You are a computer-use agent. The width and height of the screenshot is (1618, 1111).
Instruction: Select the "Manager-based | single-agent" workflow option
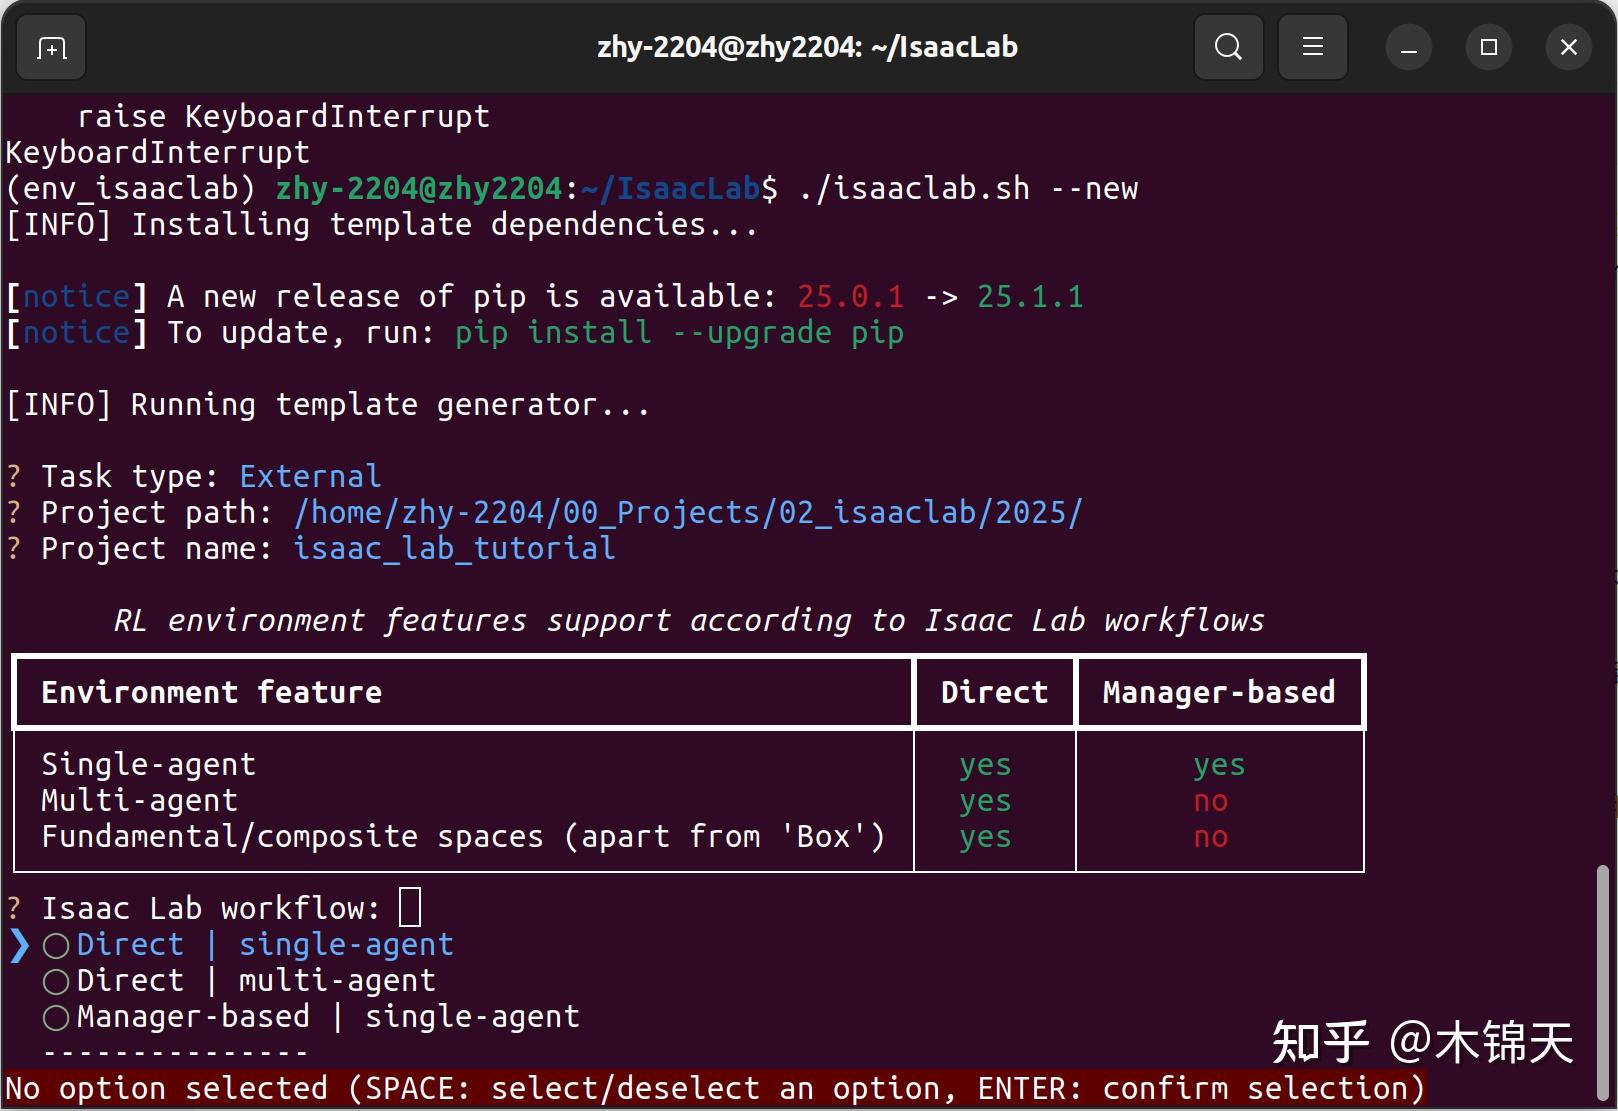330,1016
